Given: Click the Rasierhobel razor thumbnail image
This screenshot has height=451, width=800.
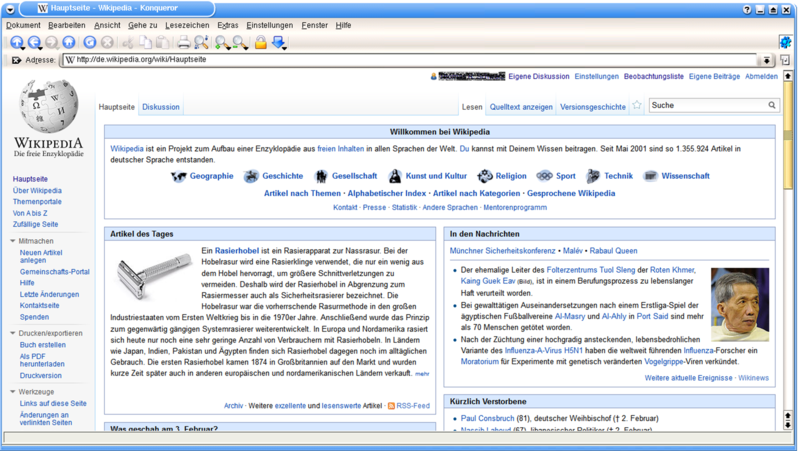Looking at the screenshot, I should 154,276.
